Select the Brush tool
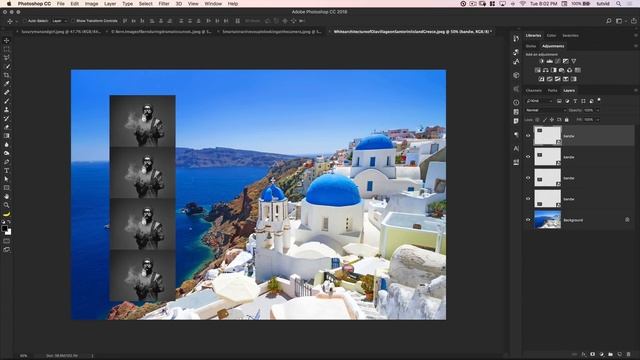Viewport: 640px width, 360px height. point(7,101)
